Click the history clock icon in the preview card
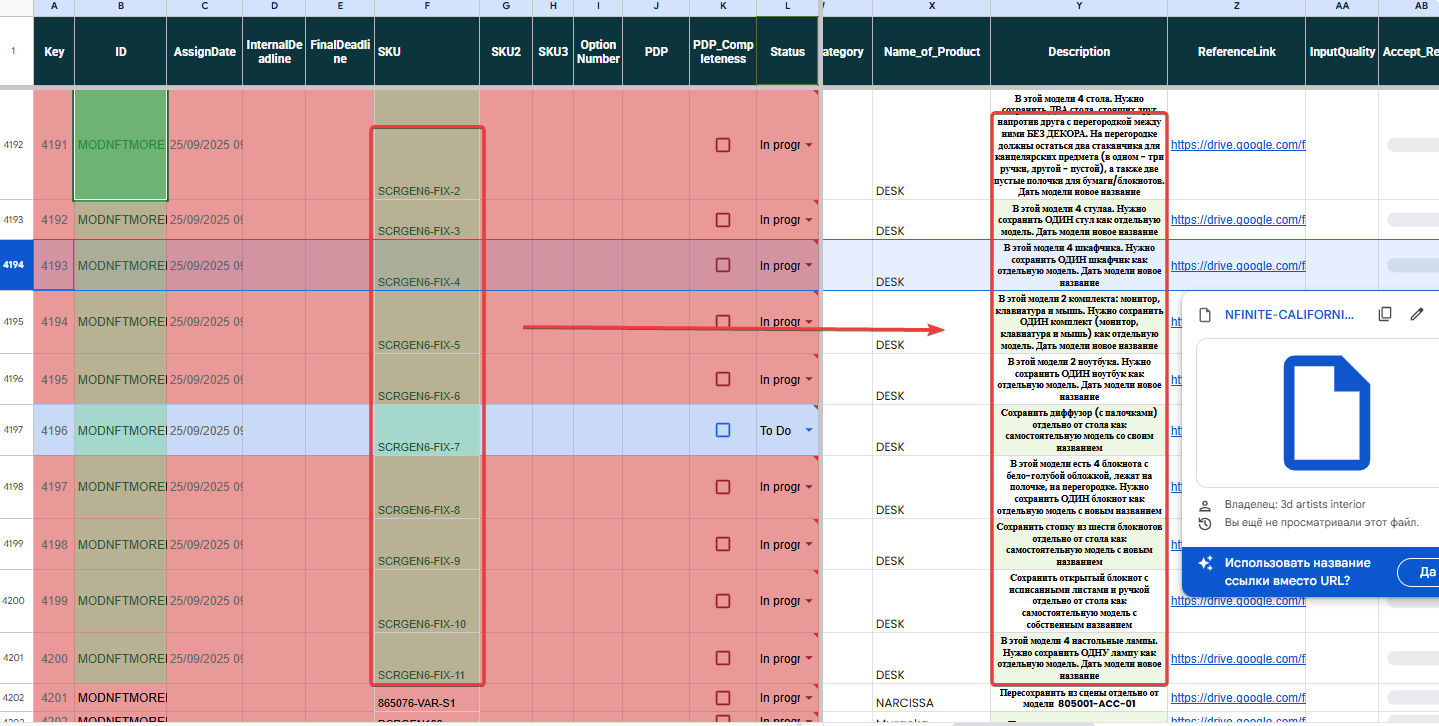Image resolution: width=1439 pixels, height=726 pixels. (1205, 523)
